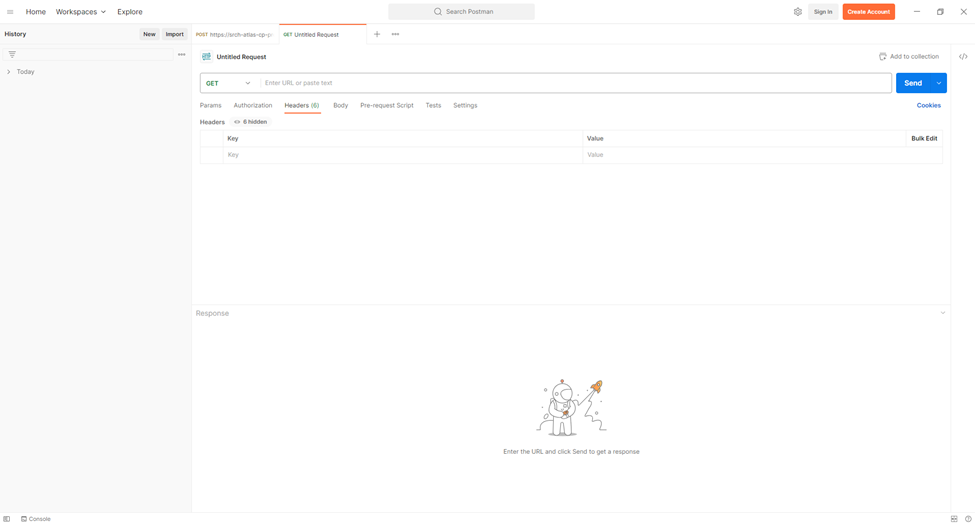
Task: Expand the Today history group
Action: (x=9, y=72)
